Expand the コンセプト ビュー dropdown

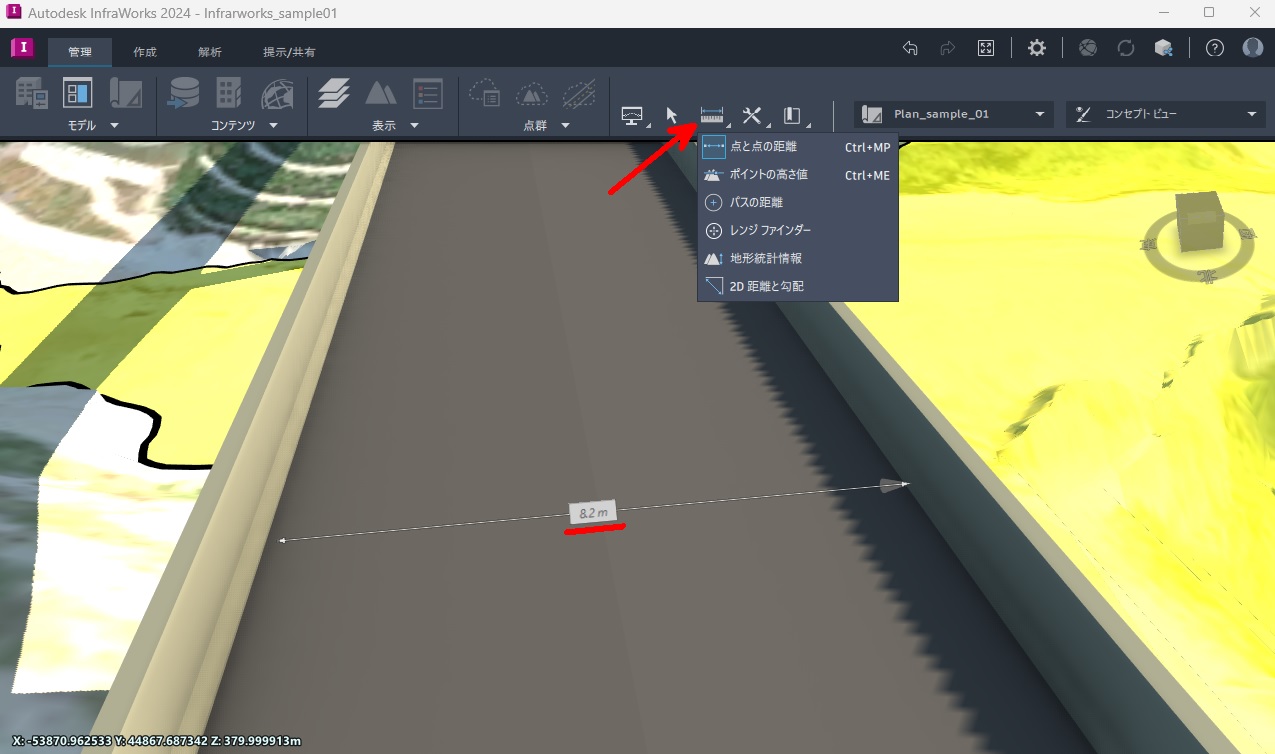[1253, 113]
